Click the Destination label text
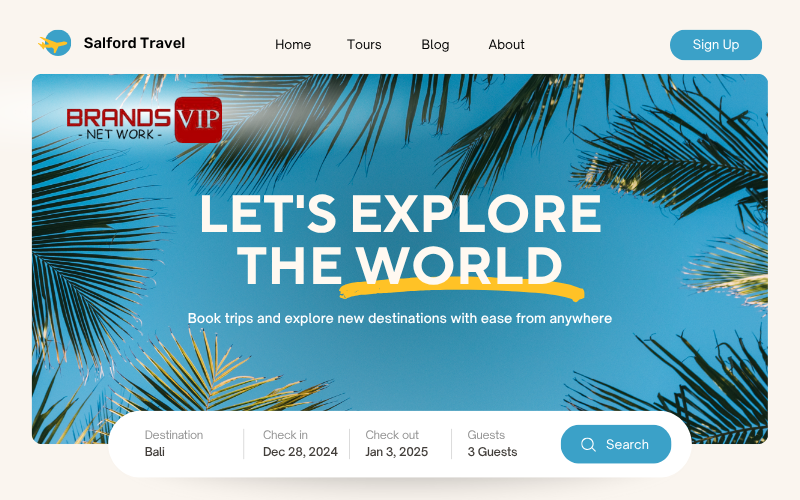The image size is (800, 500). tap(173, 435)
